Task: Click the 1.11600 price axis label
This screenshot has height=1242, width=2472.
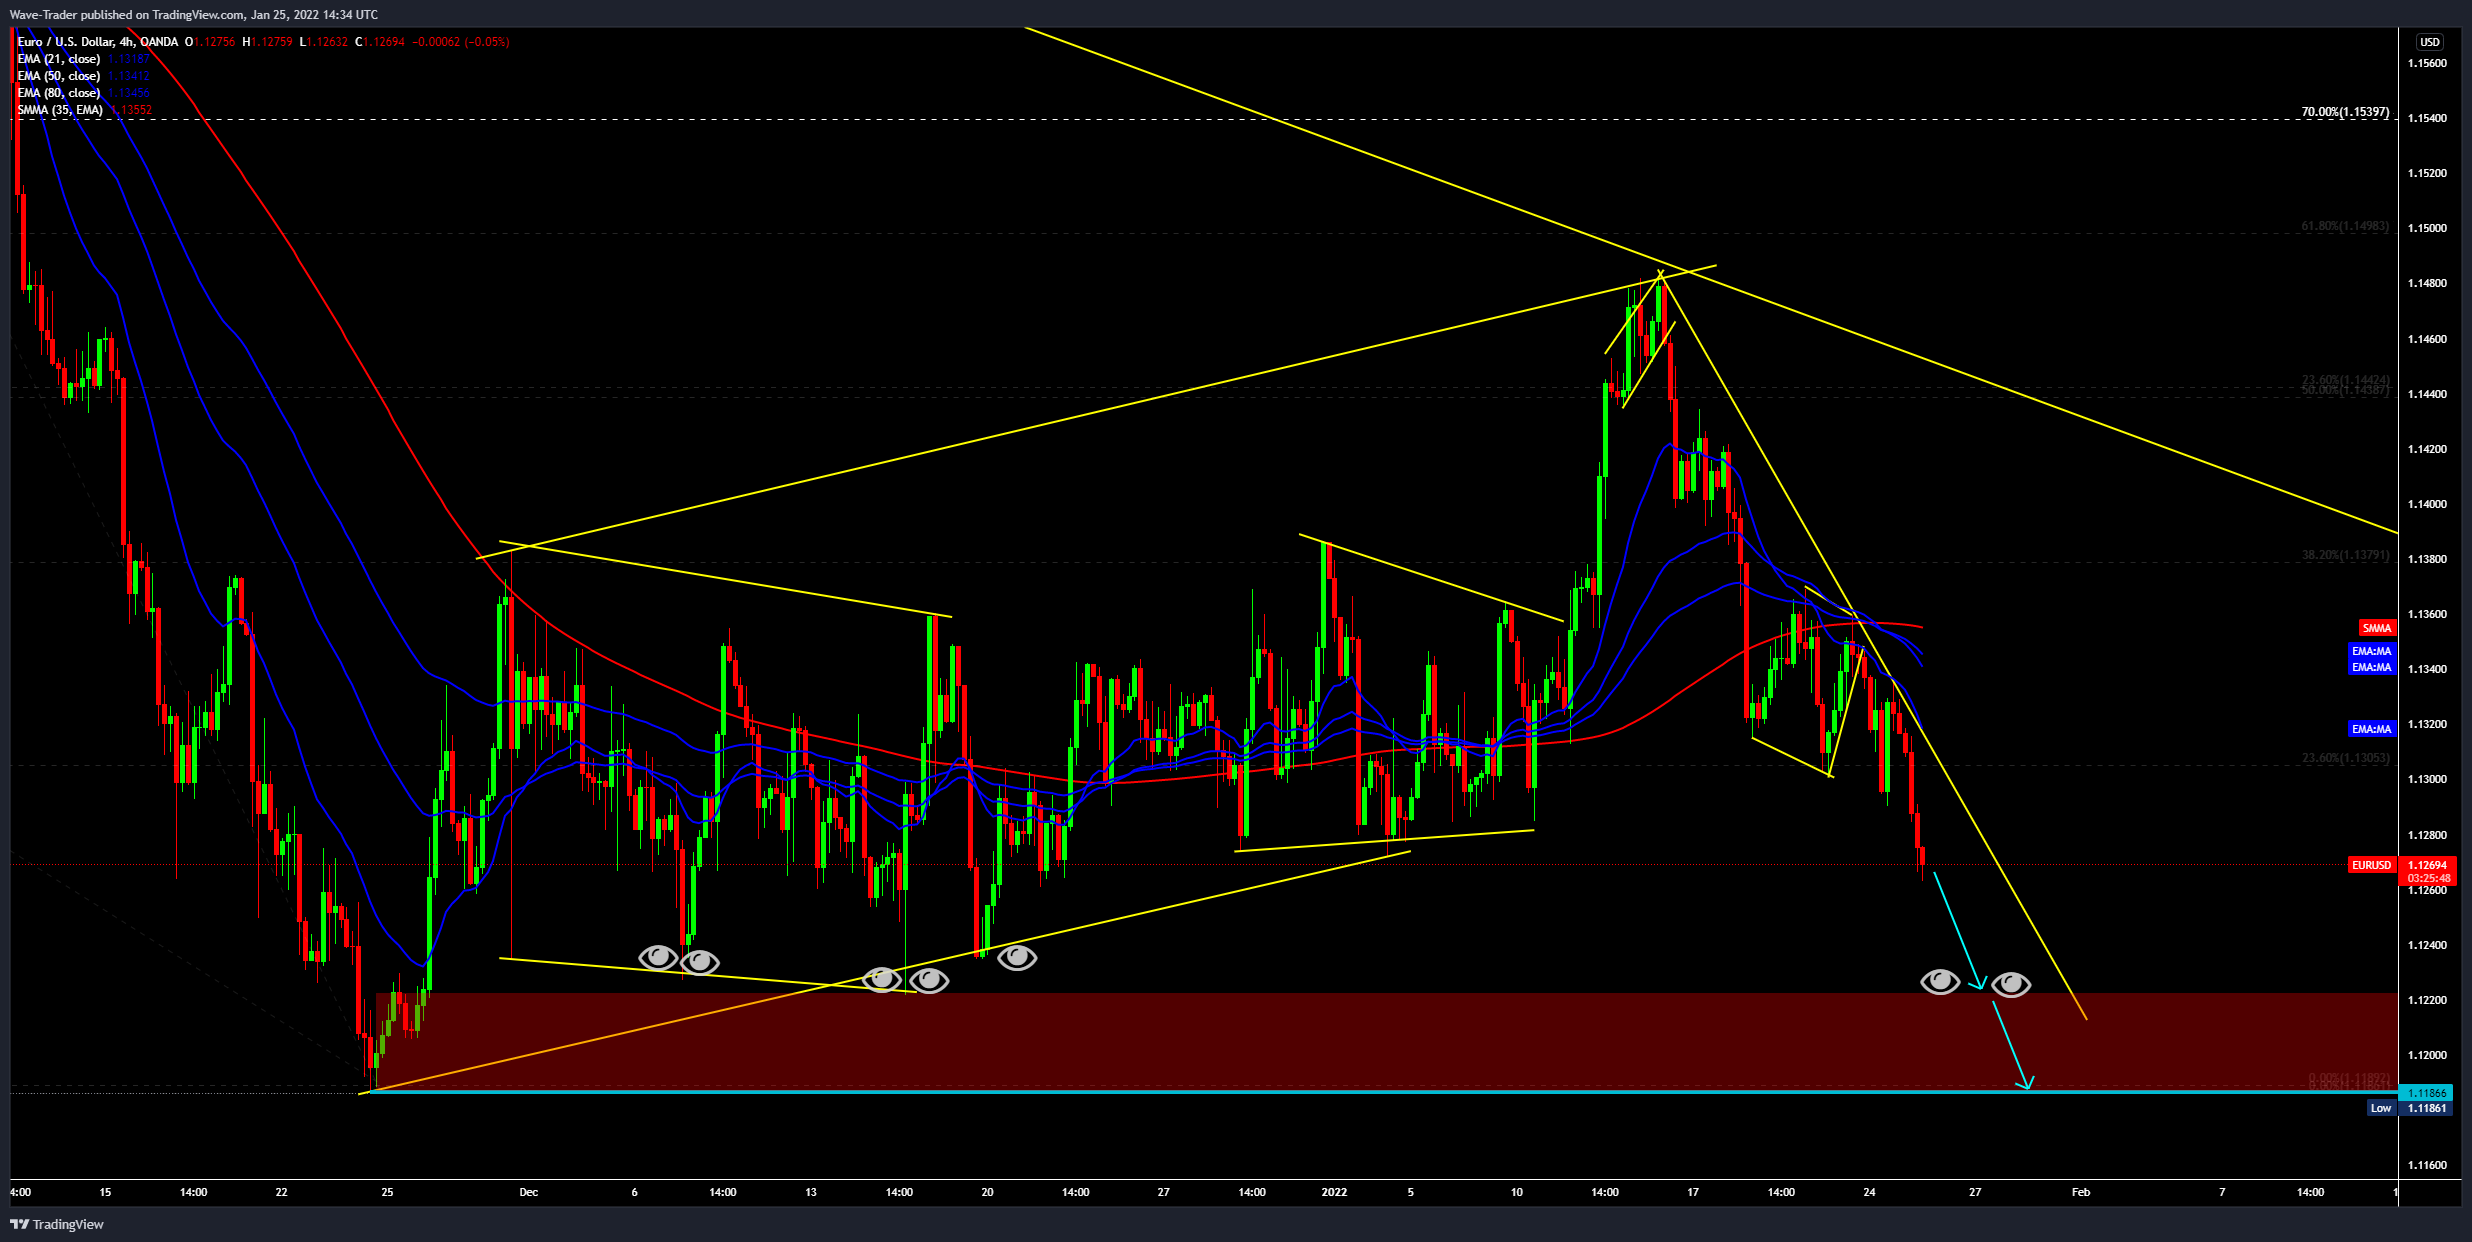Action: pyautogui.click(x=2427, y=1165)
